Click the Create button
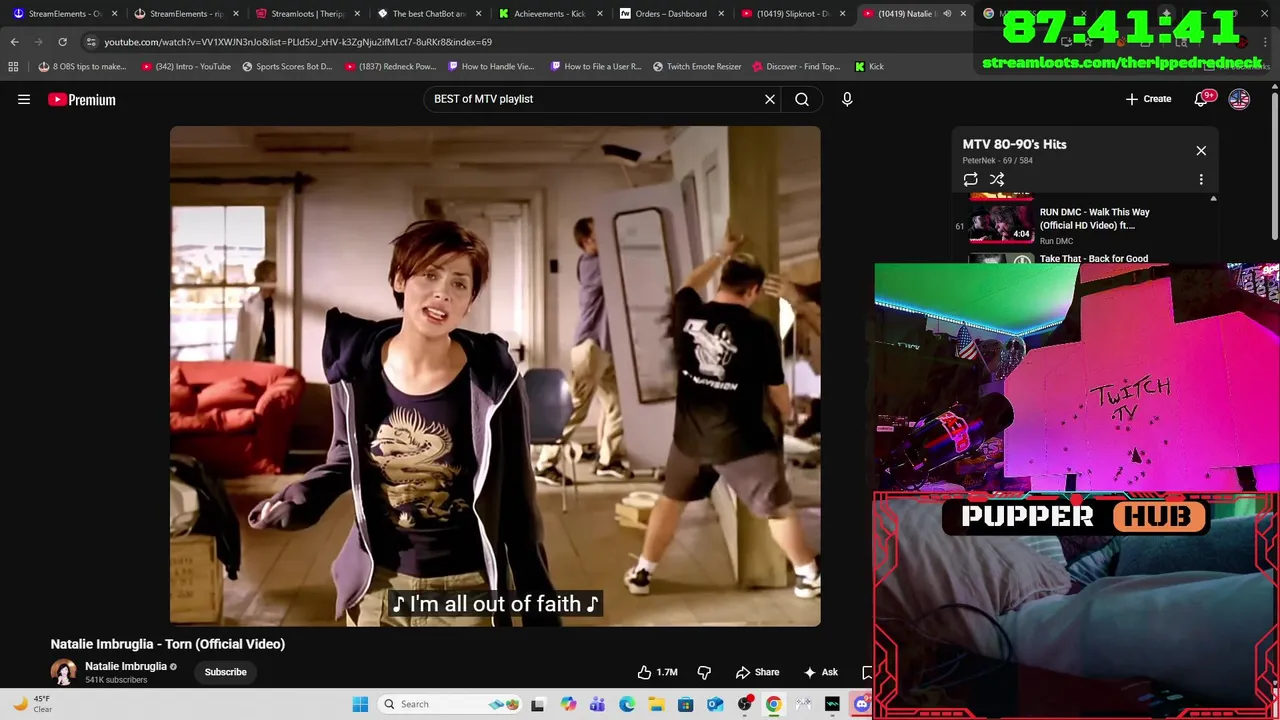Viewport: 1280px width, 720px height. [1148, 99]
